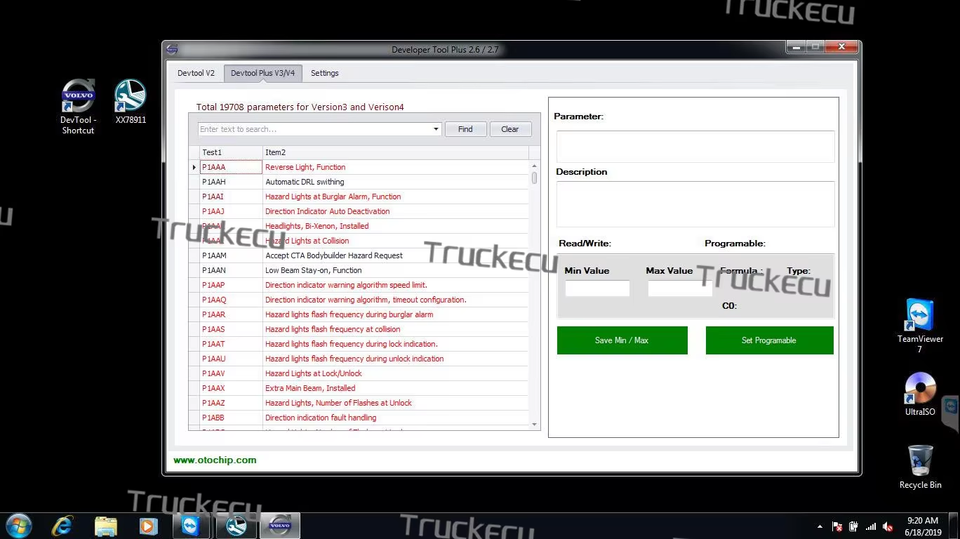Screen dimensions: 960x539
Task: Click the Action Center flag tray icon
Action: pos(837,526)
